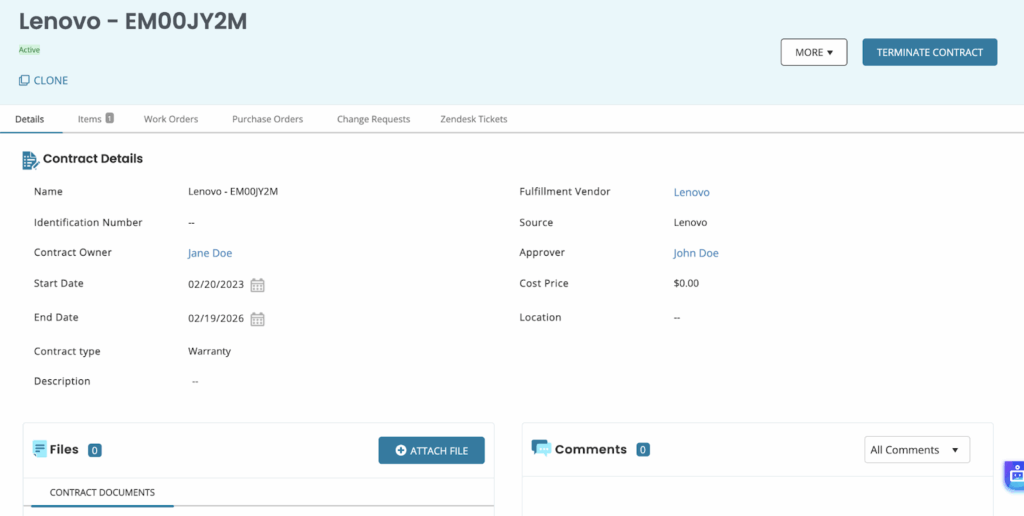Click the Description label

point(62,381)
